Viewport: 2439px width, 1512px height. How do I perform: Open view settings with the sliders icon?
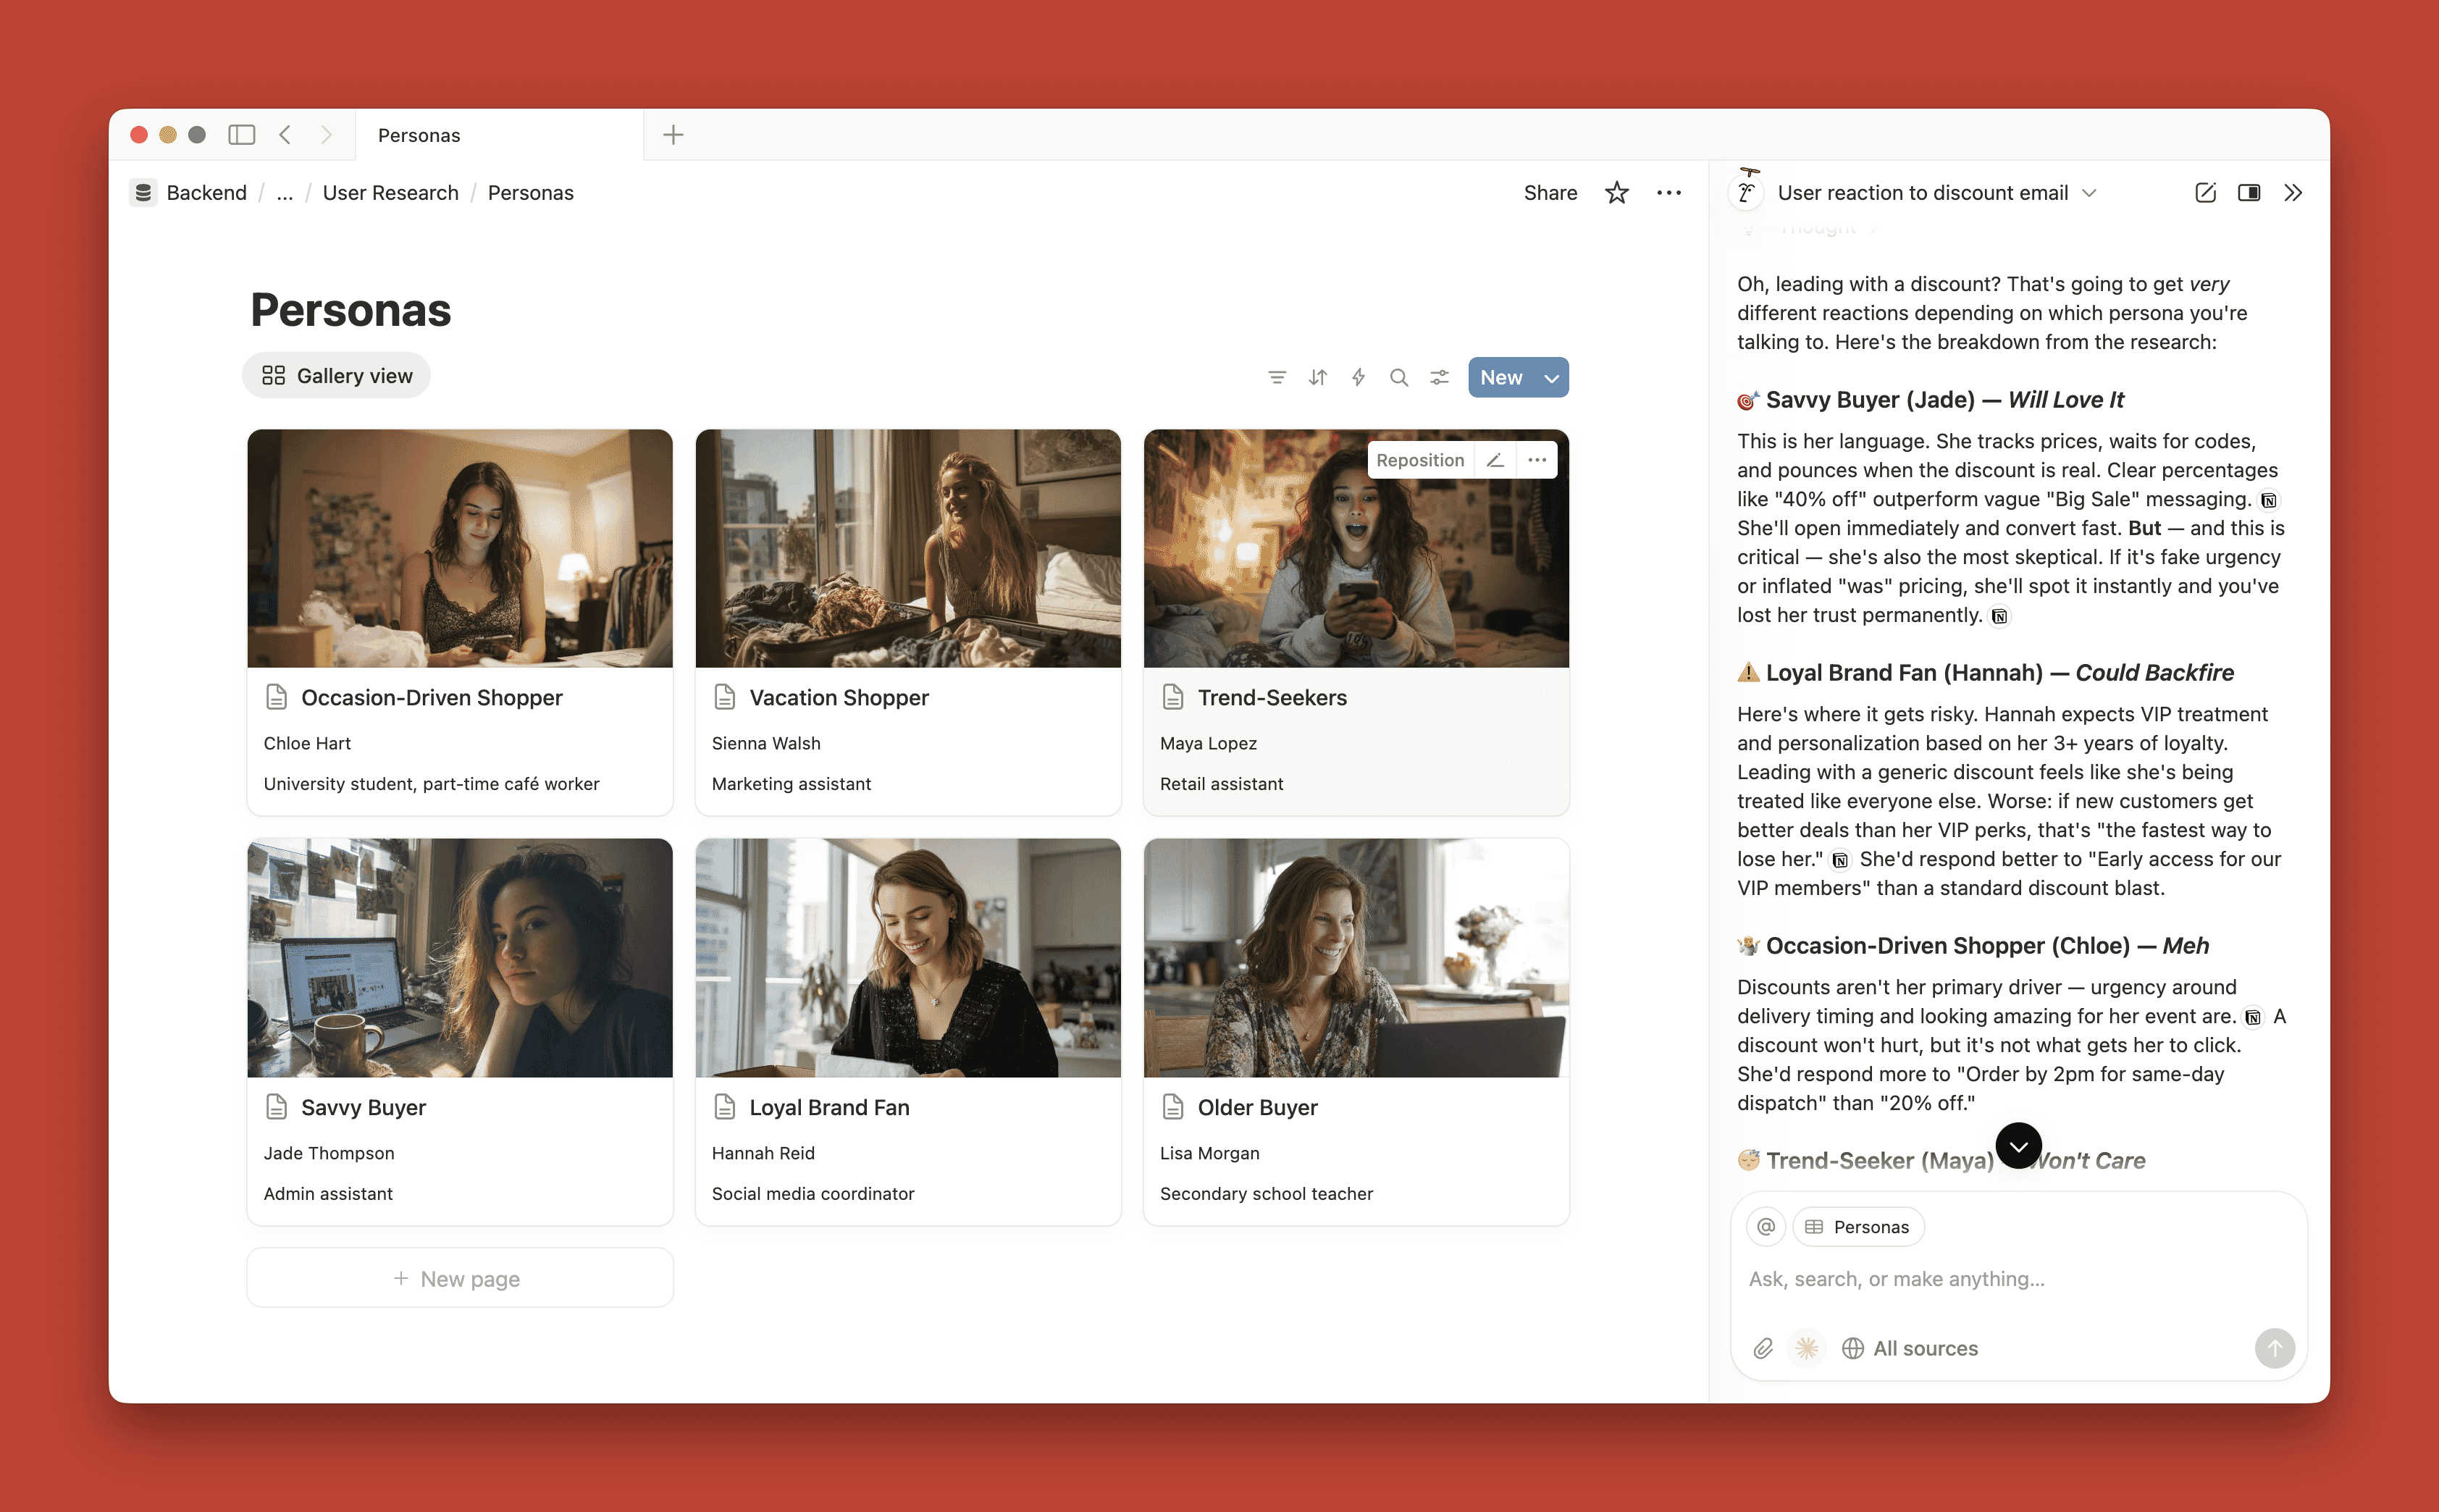[x=1438, y=377]
